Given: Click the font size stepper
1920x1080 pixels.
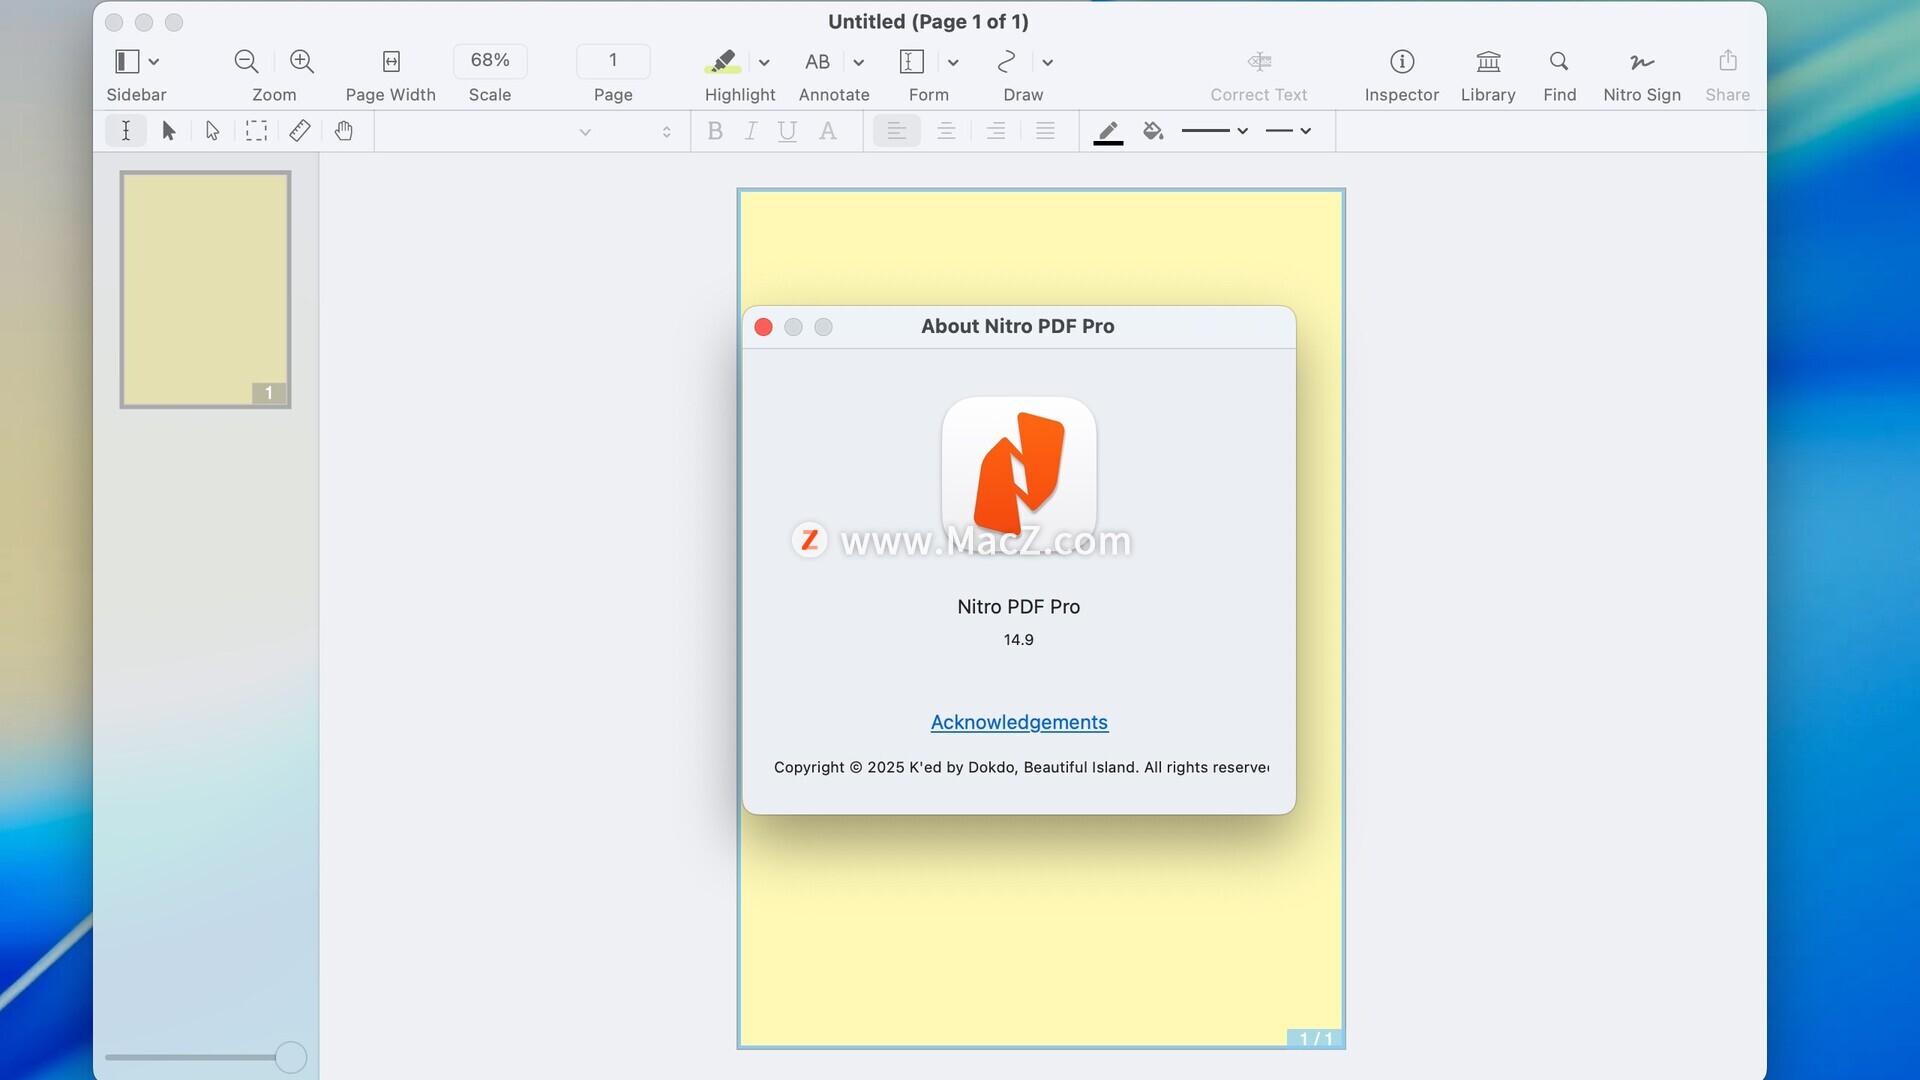Looking at the screenshot, I should coord(666,131).
